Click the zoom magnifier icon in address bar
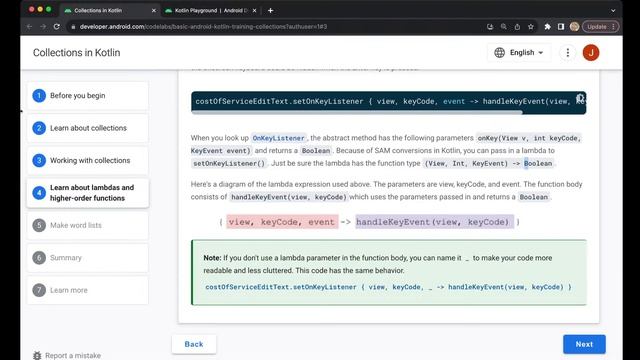 (504, 27)
